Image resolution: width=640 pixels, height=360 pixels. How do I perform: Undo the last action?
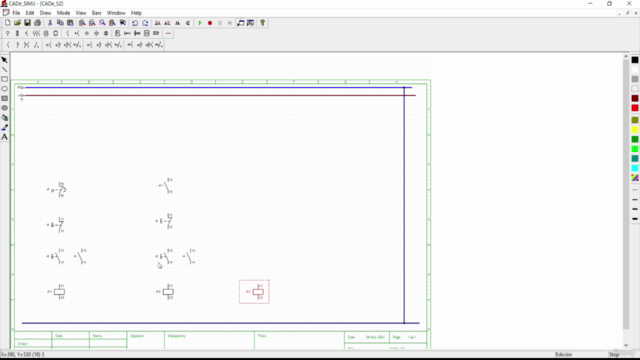pyautogui.click(x=135, y=23)
